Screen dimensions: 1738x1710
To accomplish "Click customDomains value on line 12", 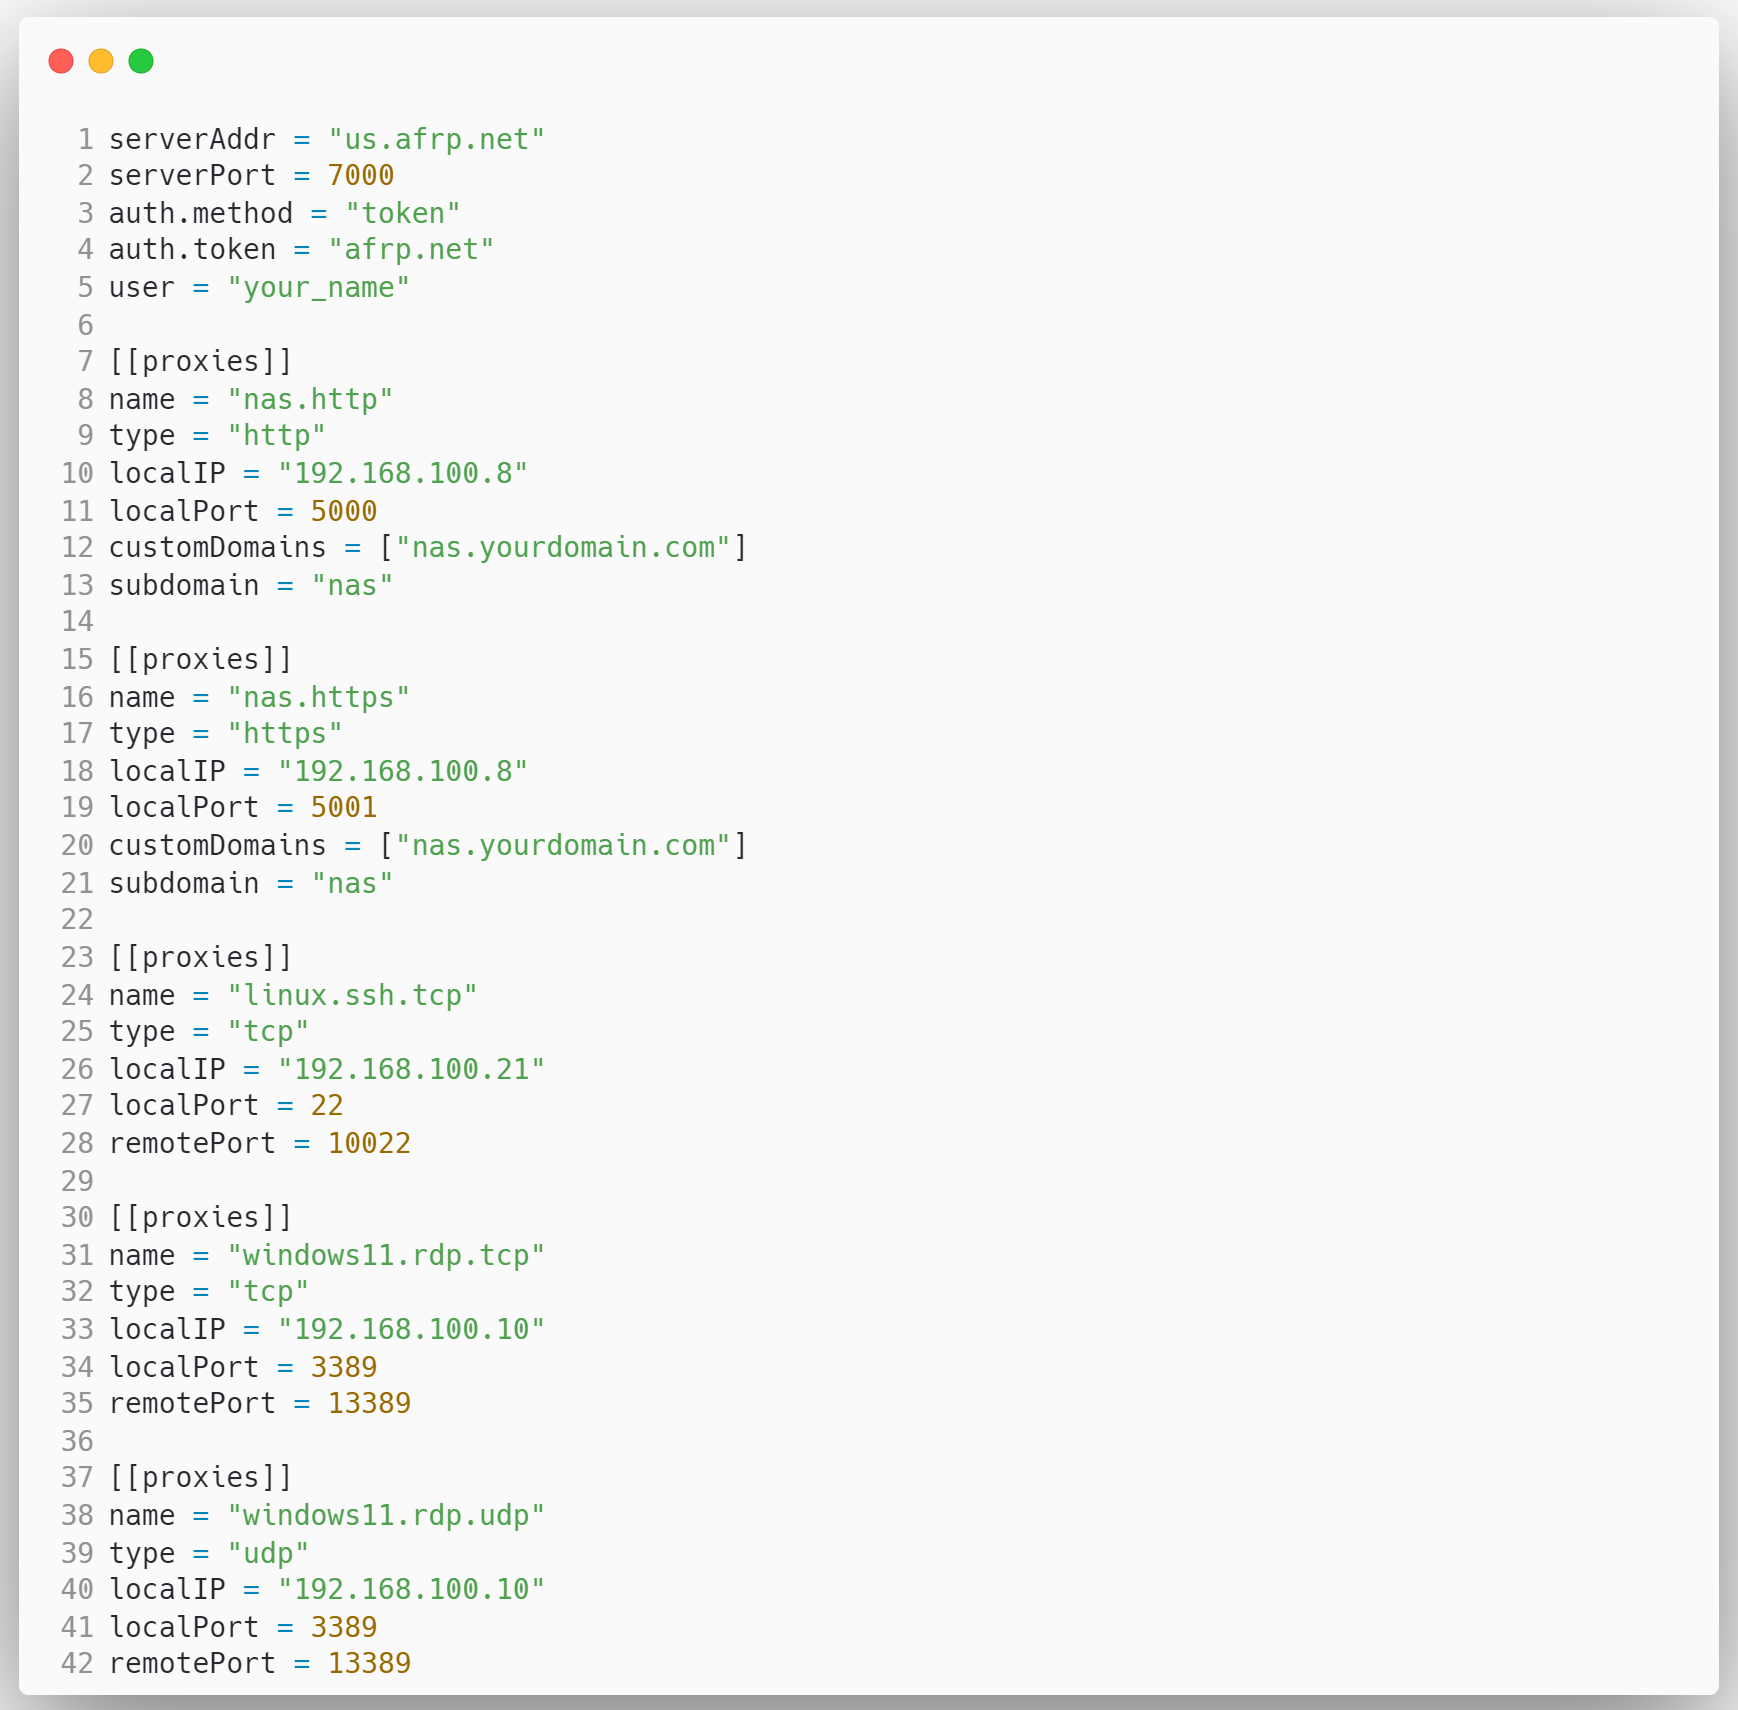I will tap(563, 547).
